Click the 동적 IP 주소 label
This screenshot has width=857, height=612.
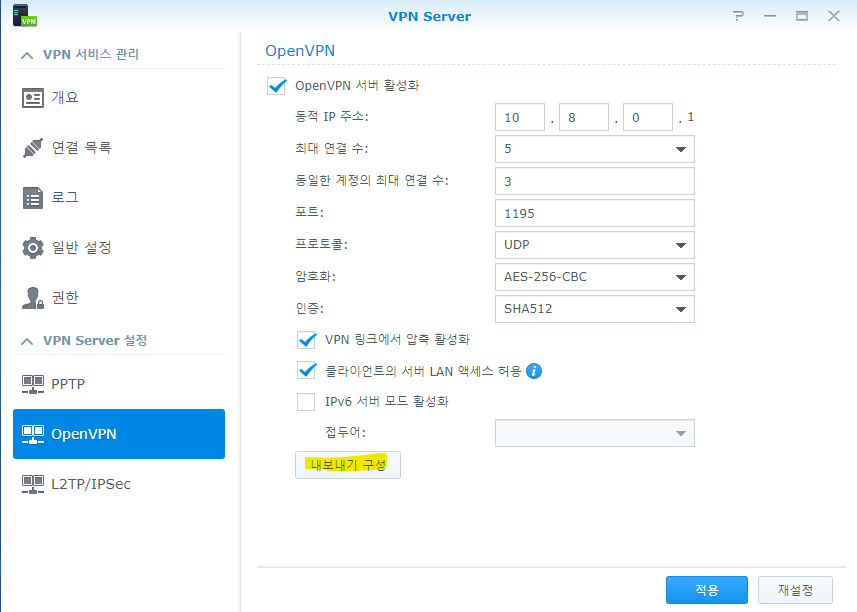pos(332,116)
